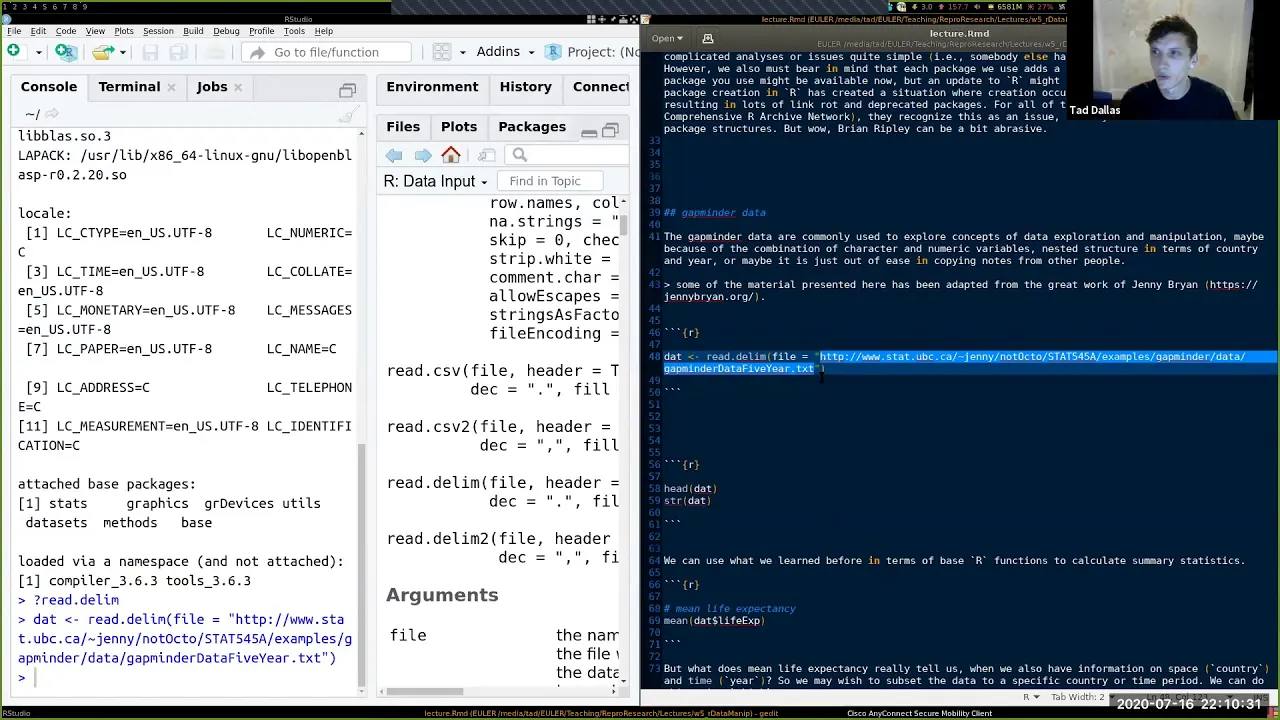This screenshot has width=1280, height=720.
Task: Click the Arguments heading in Help
Action: (442, 595)
